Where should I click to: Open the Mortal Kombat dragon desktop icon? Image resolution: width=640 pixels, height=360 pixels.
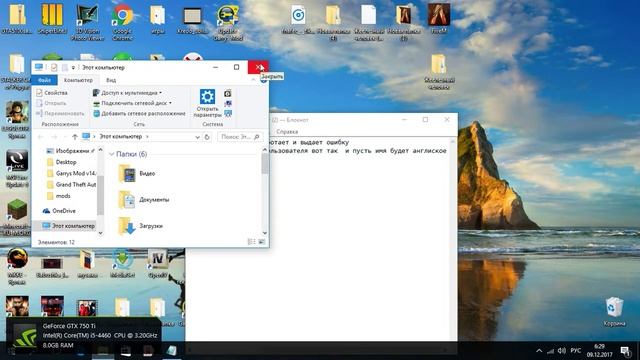pyautogui.click(x=17, y=267)
